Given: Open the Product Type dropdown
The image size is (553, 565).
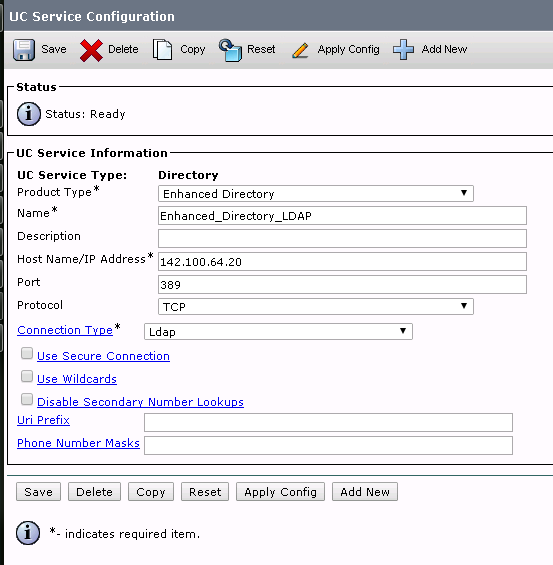Looking at the screenshot, I should tap(316, 193).
